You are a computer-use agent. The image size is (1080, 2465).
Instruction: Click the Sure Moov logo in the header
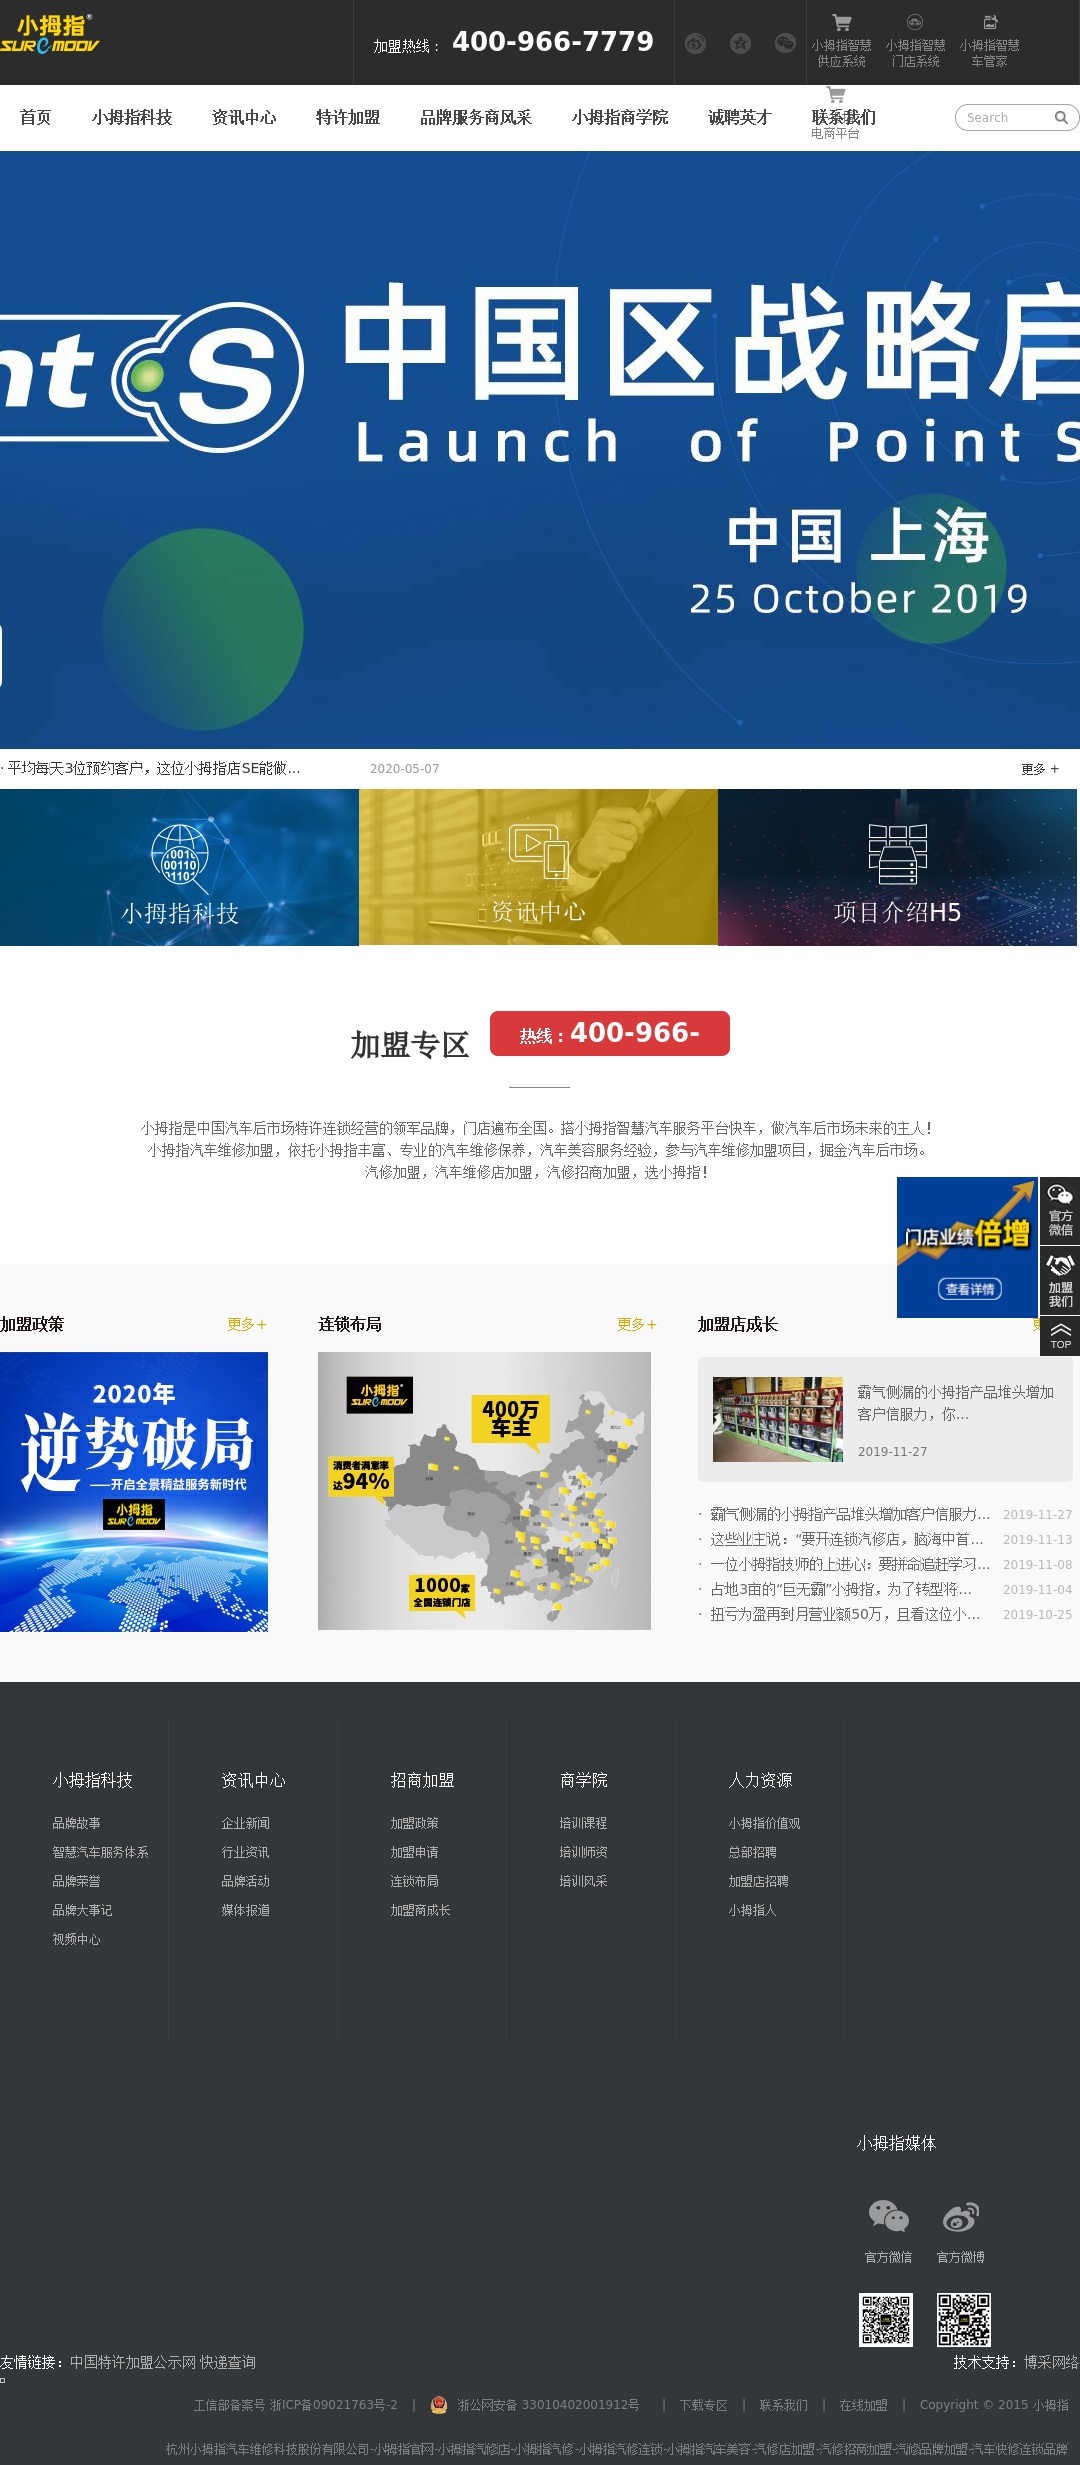tap(50, 33)
